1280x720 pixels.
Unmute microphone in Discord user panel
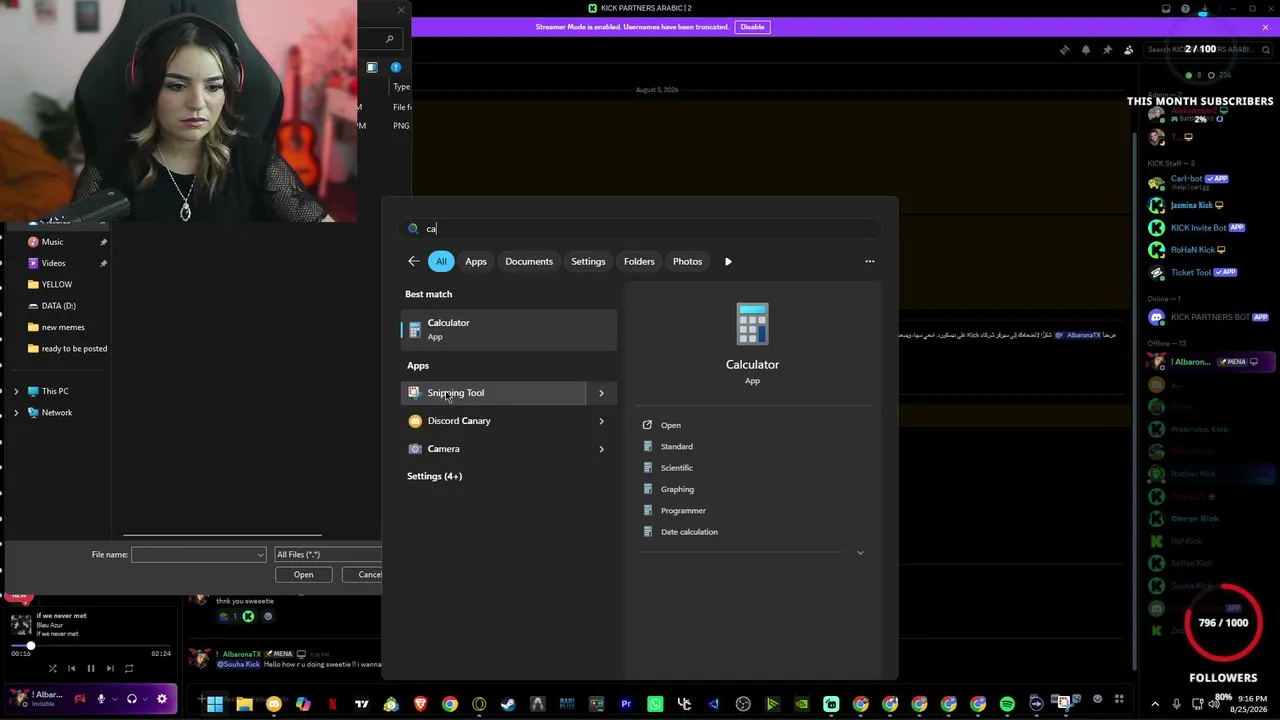pyautogui.click(x=101, y=699)
